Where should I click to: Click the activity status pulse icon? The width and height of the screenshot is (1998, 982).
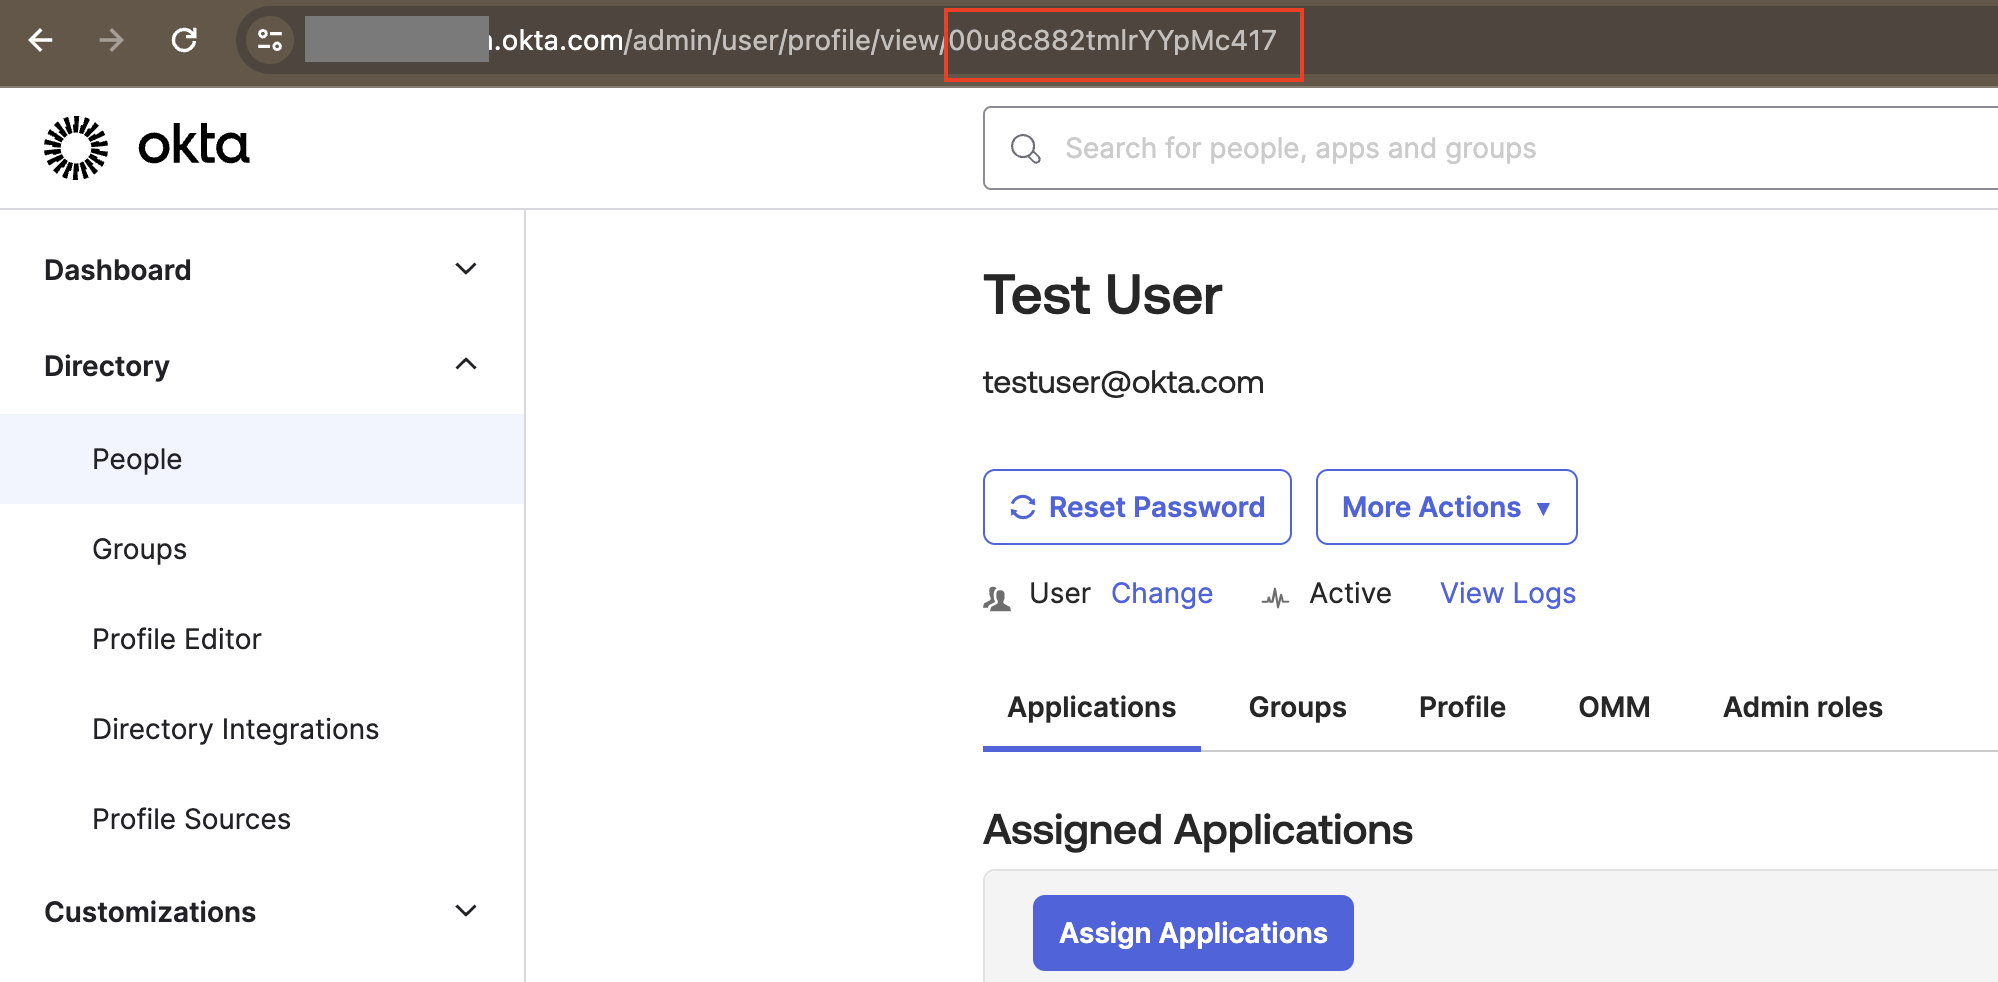pos(1275,598)
